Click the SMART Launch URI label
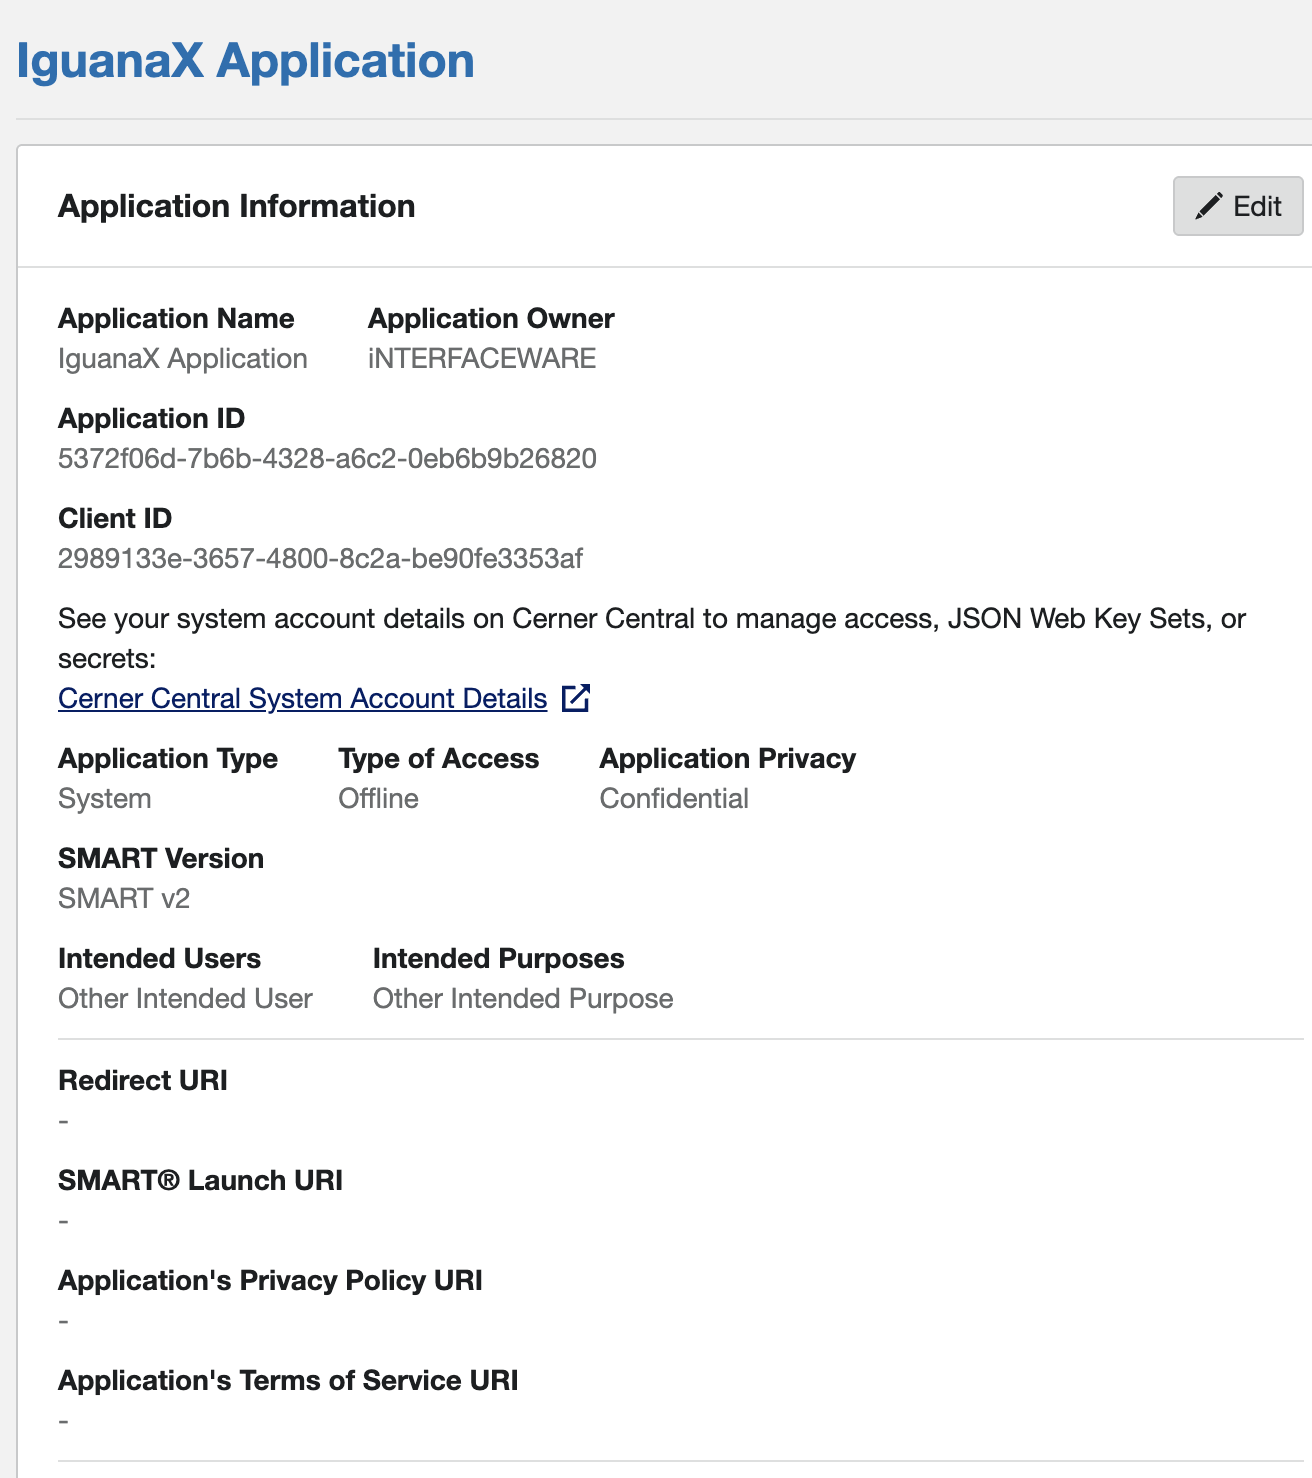 coord(200,1180)
